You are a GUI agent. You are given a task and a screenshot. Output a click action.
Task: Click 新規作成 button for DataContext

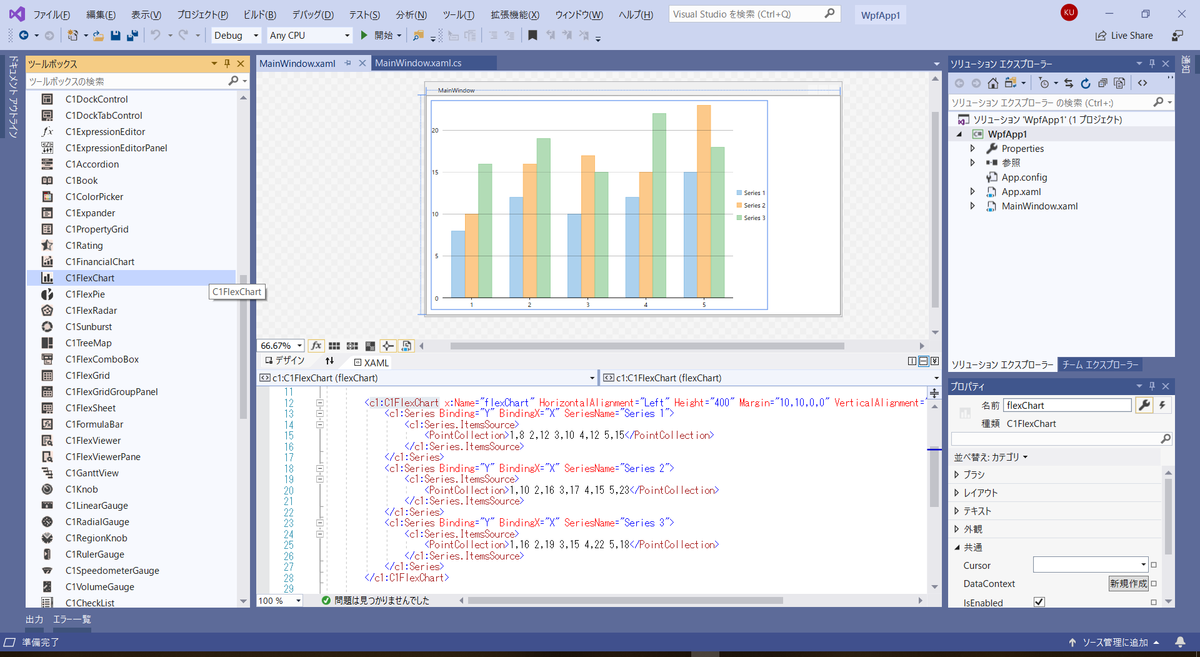[1128, 584]
